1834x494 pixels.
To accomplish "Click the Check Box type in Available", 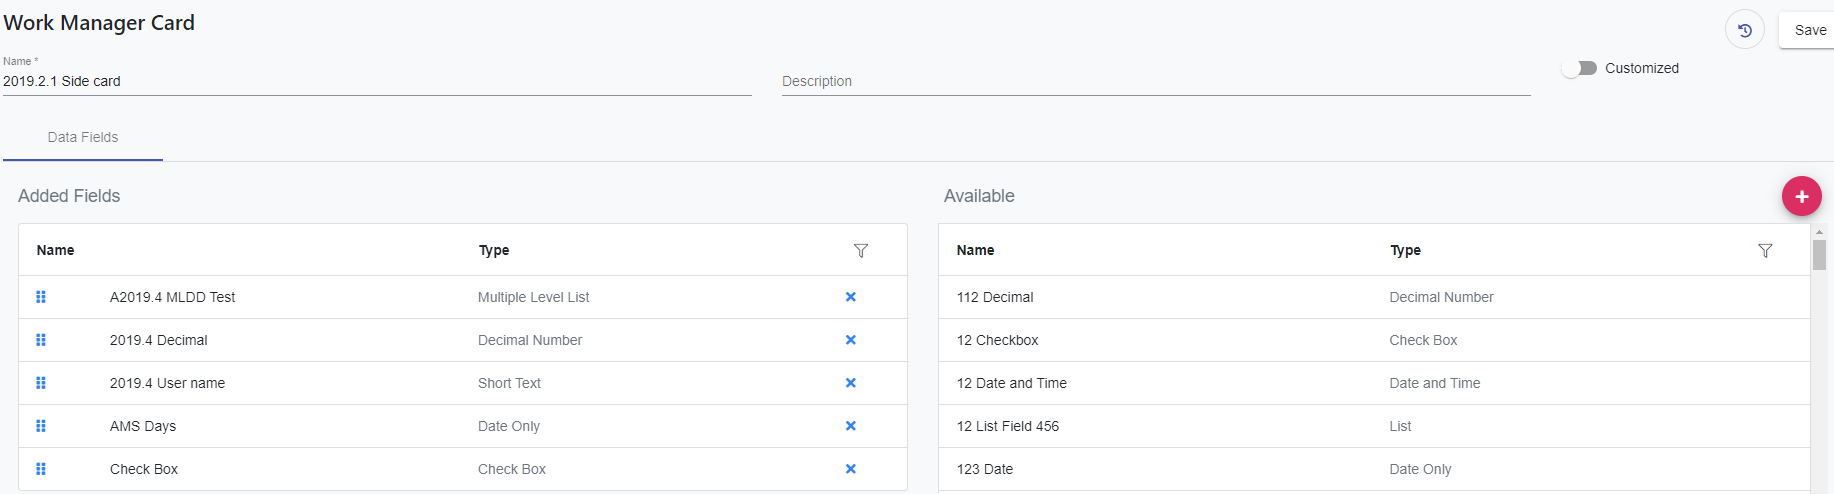I will tap(1423, 340).
